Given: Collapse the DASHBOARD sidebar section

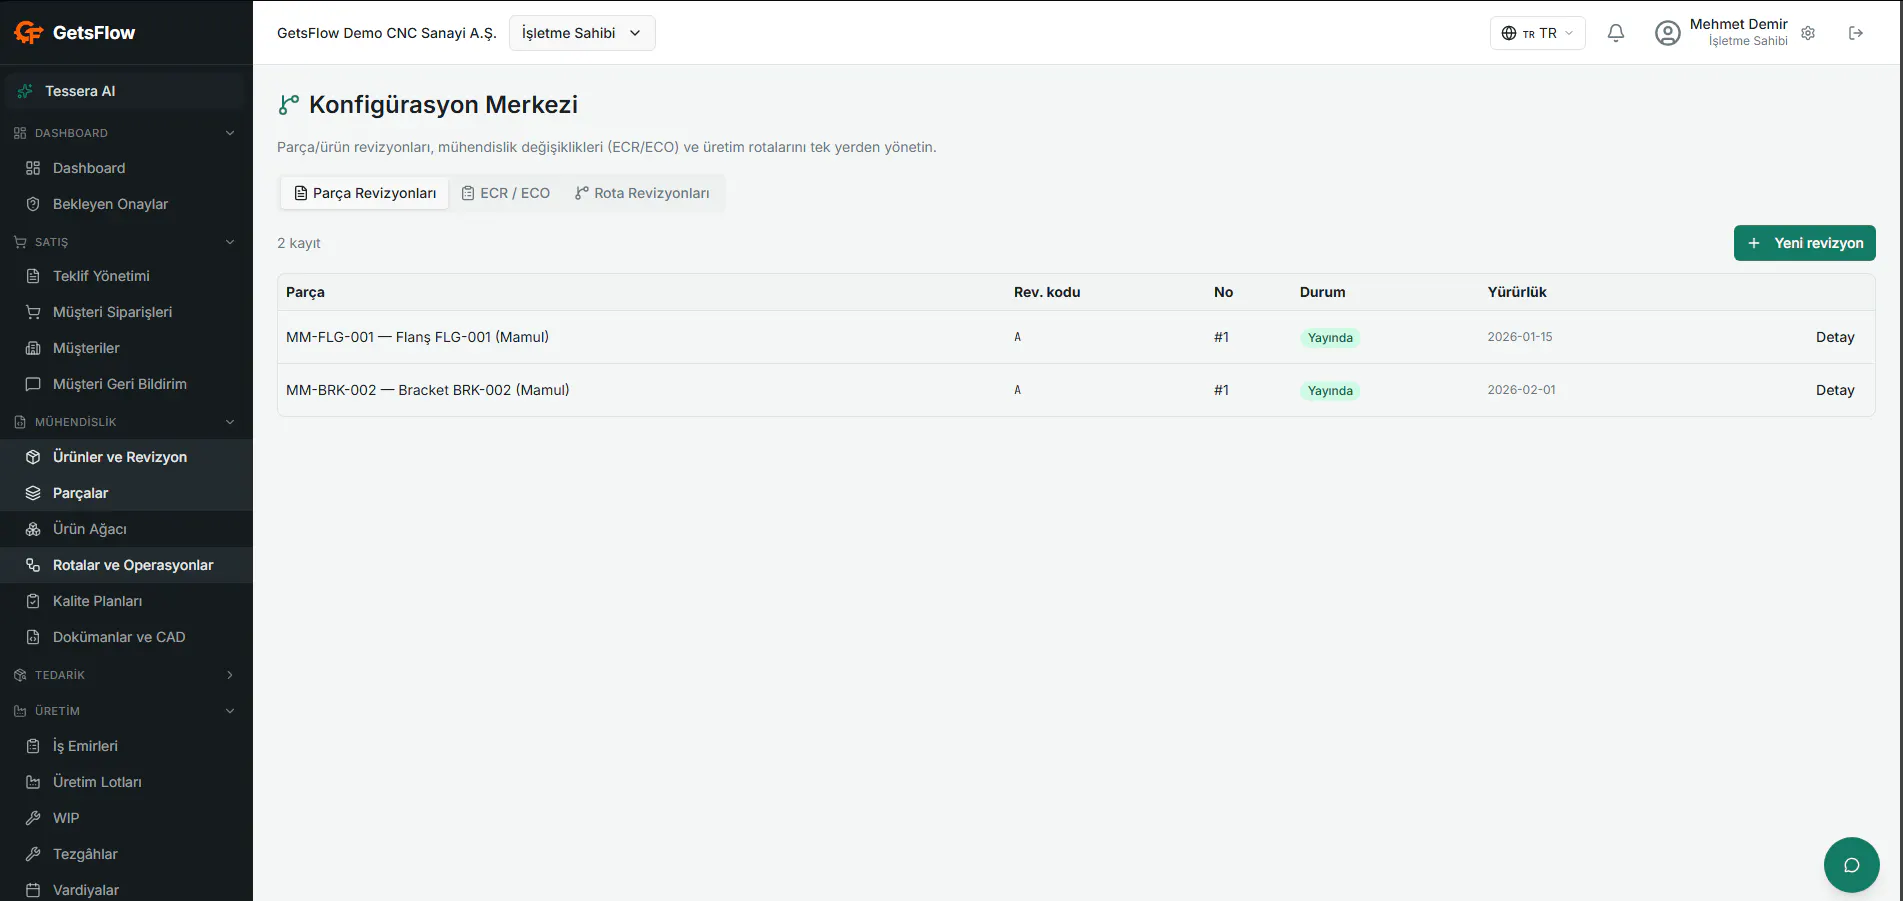Looking at the screenshot, I should (230, 133).
